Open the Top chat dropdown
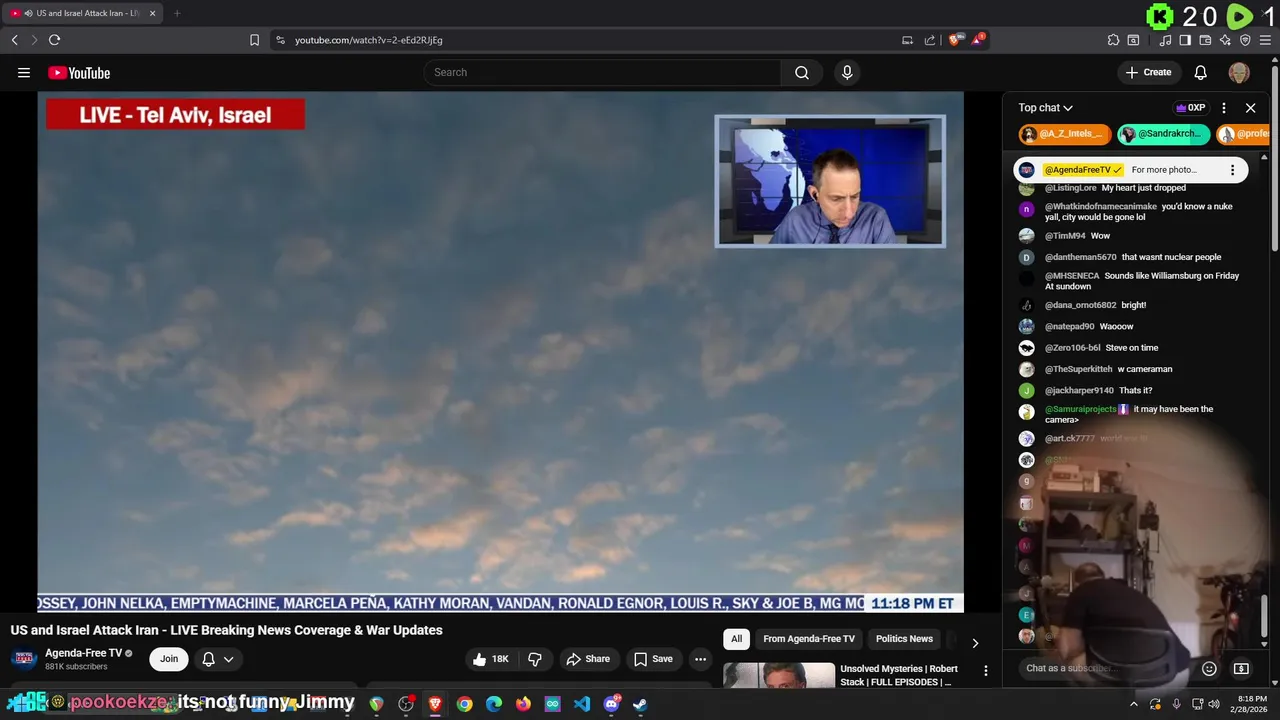1280x720 pixels. click(x=1046, y=108)
